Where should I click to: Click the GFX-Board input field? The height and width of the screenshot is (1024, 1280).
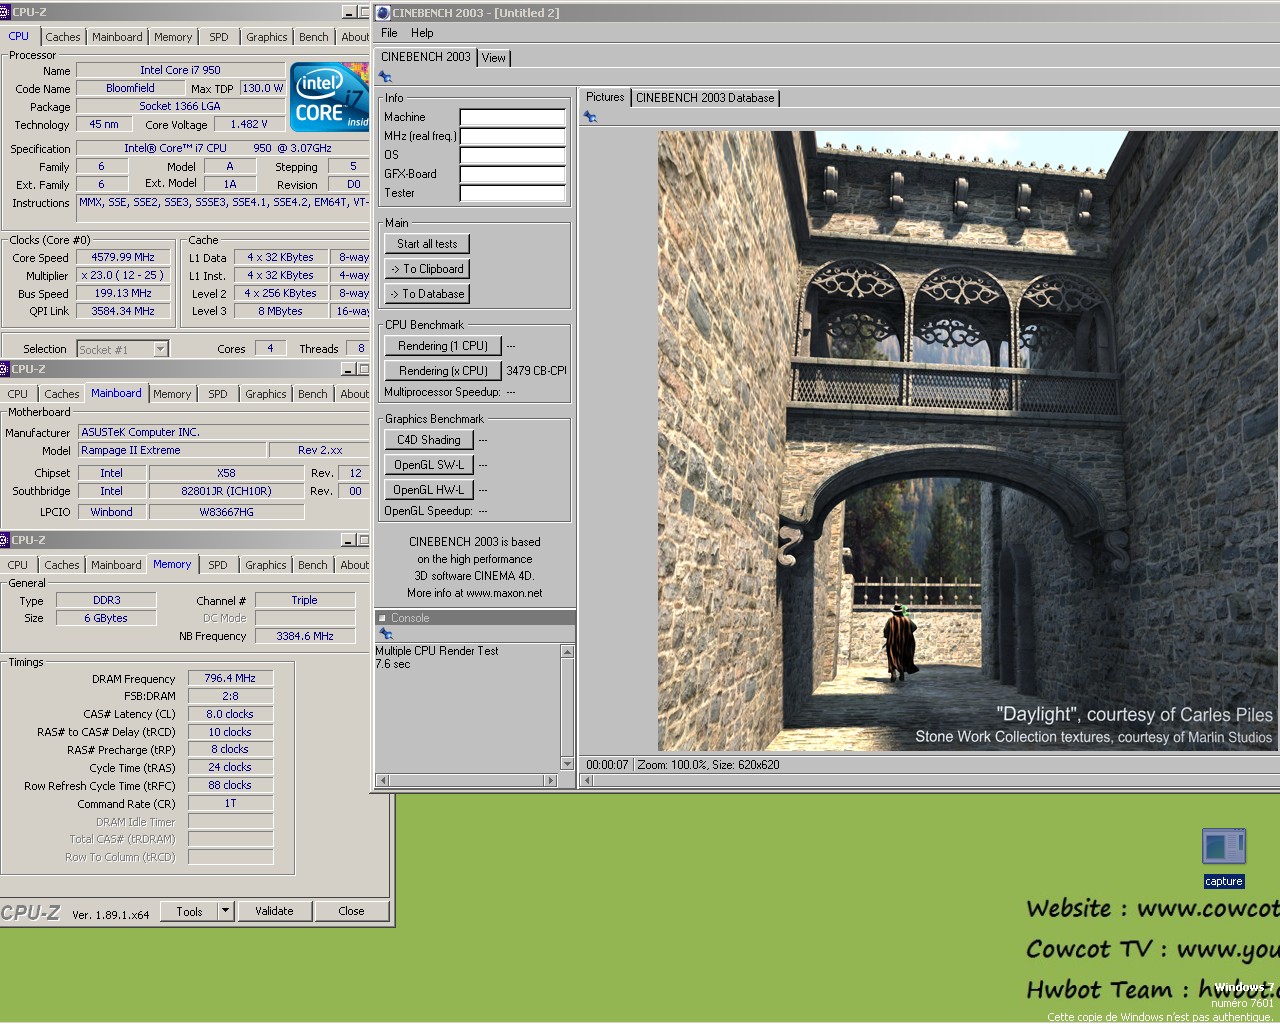[x=513, y=174]
